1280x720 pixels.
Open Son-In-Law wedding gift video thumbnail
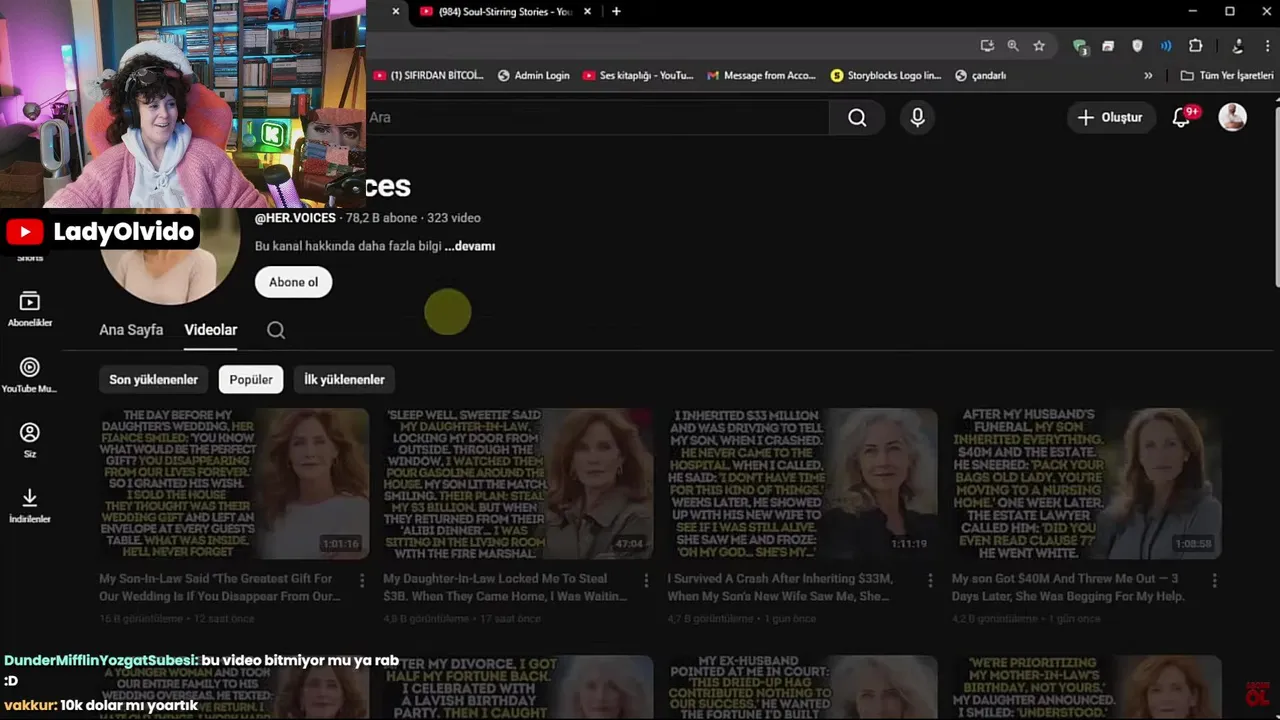tap(234, 484)
